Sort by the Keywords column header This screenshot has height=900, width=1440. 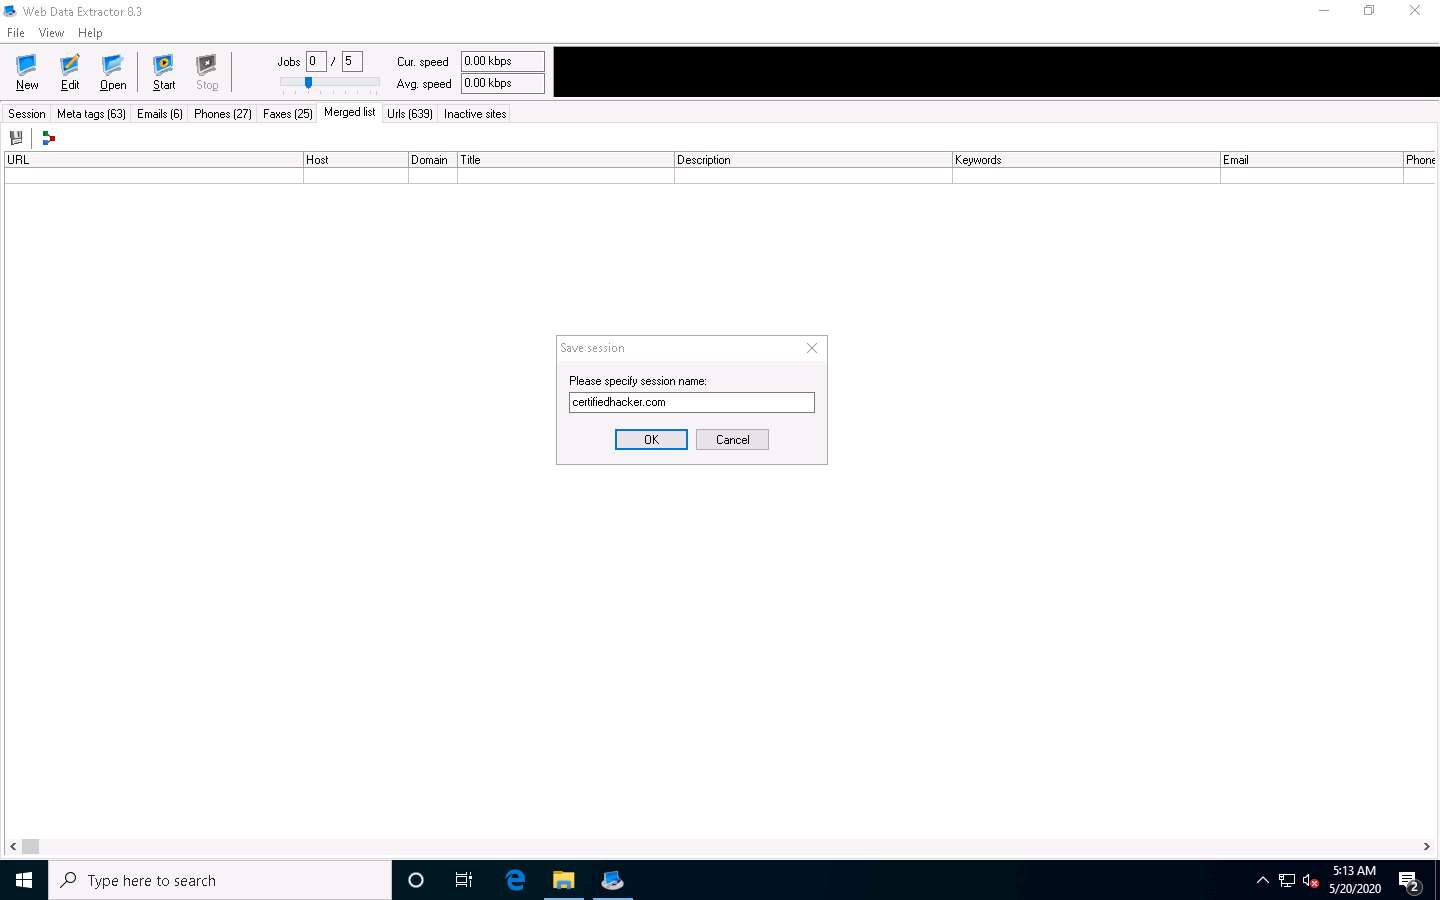click(1086, 160)
